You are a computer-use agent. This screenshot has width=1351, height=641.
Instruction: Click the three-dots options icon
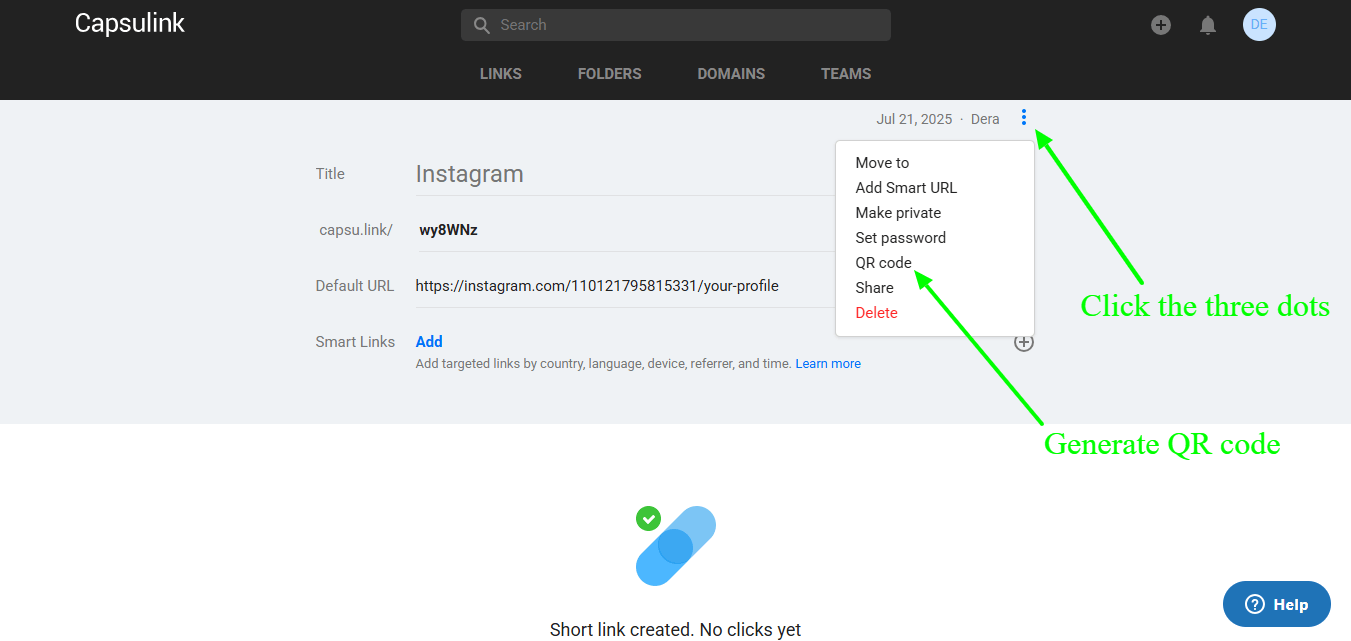pyautogui.click(x=1023, y=118)
